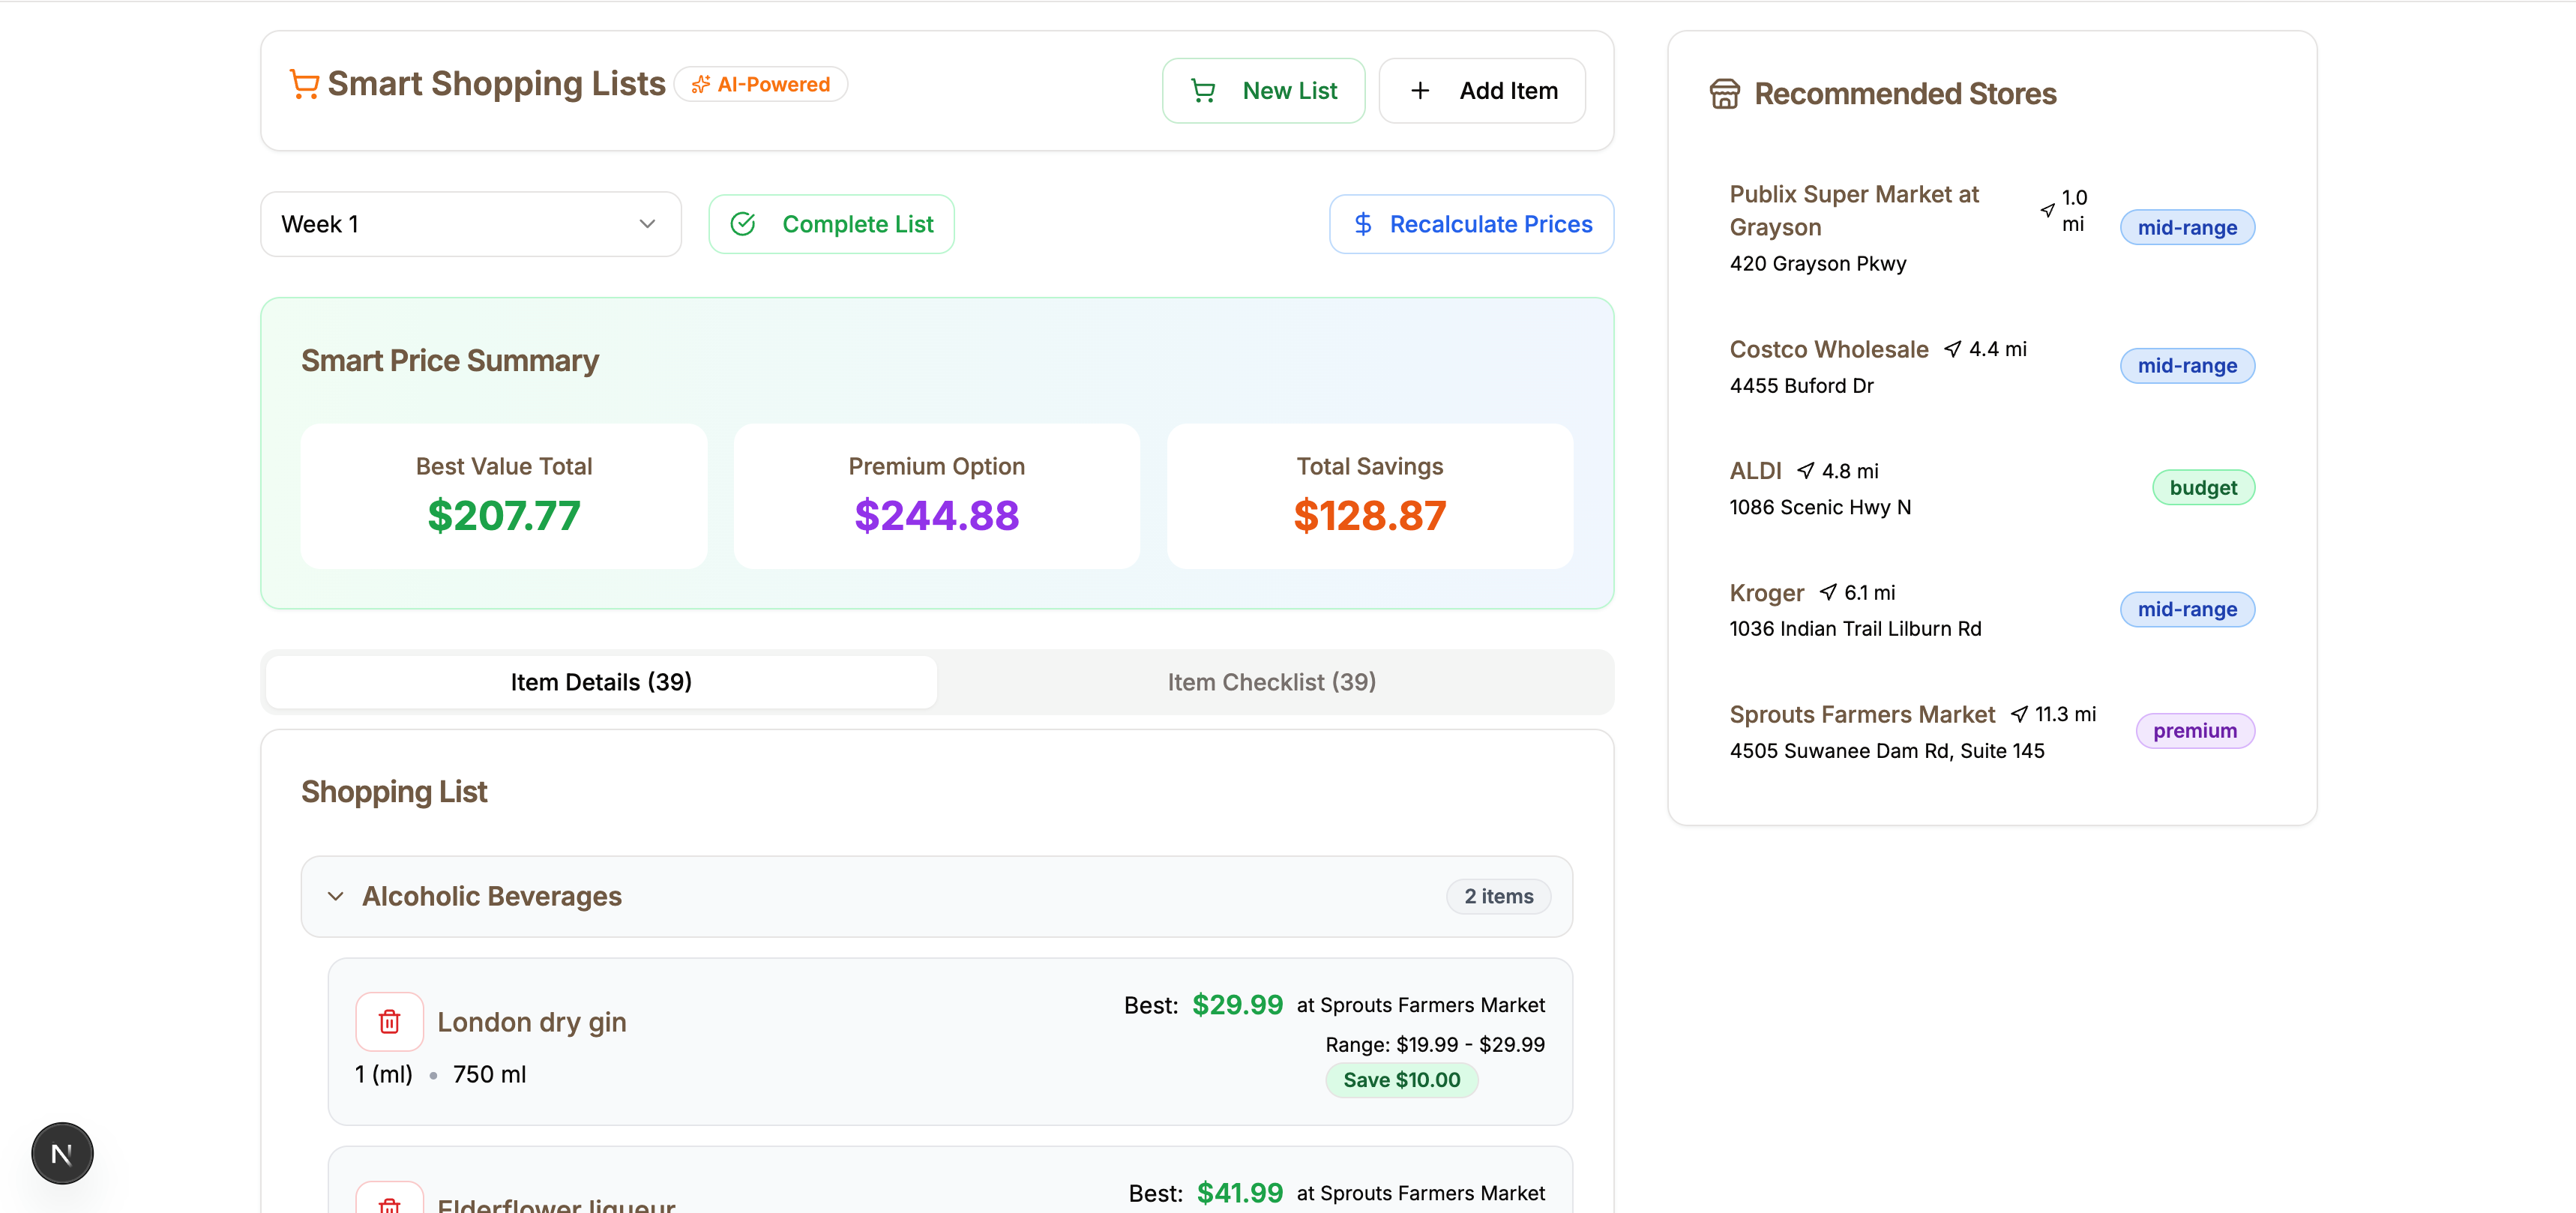This screenshot has height=1213, width=2576.
Task: Click the 2 items badge on Alcoholic Beverages
Action: (1497, 896)
